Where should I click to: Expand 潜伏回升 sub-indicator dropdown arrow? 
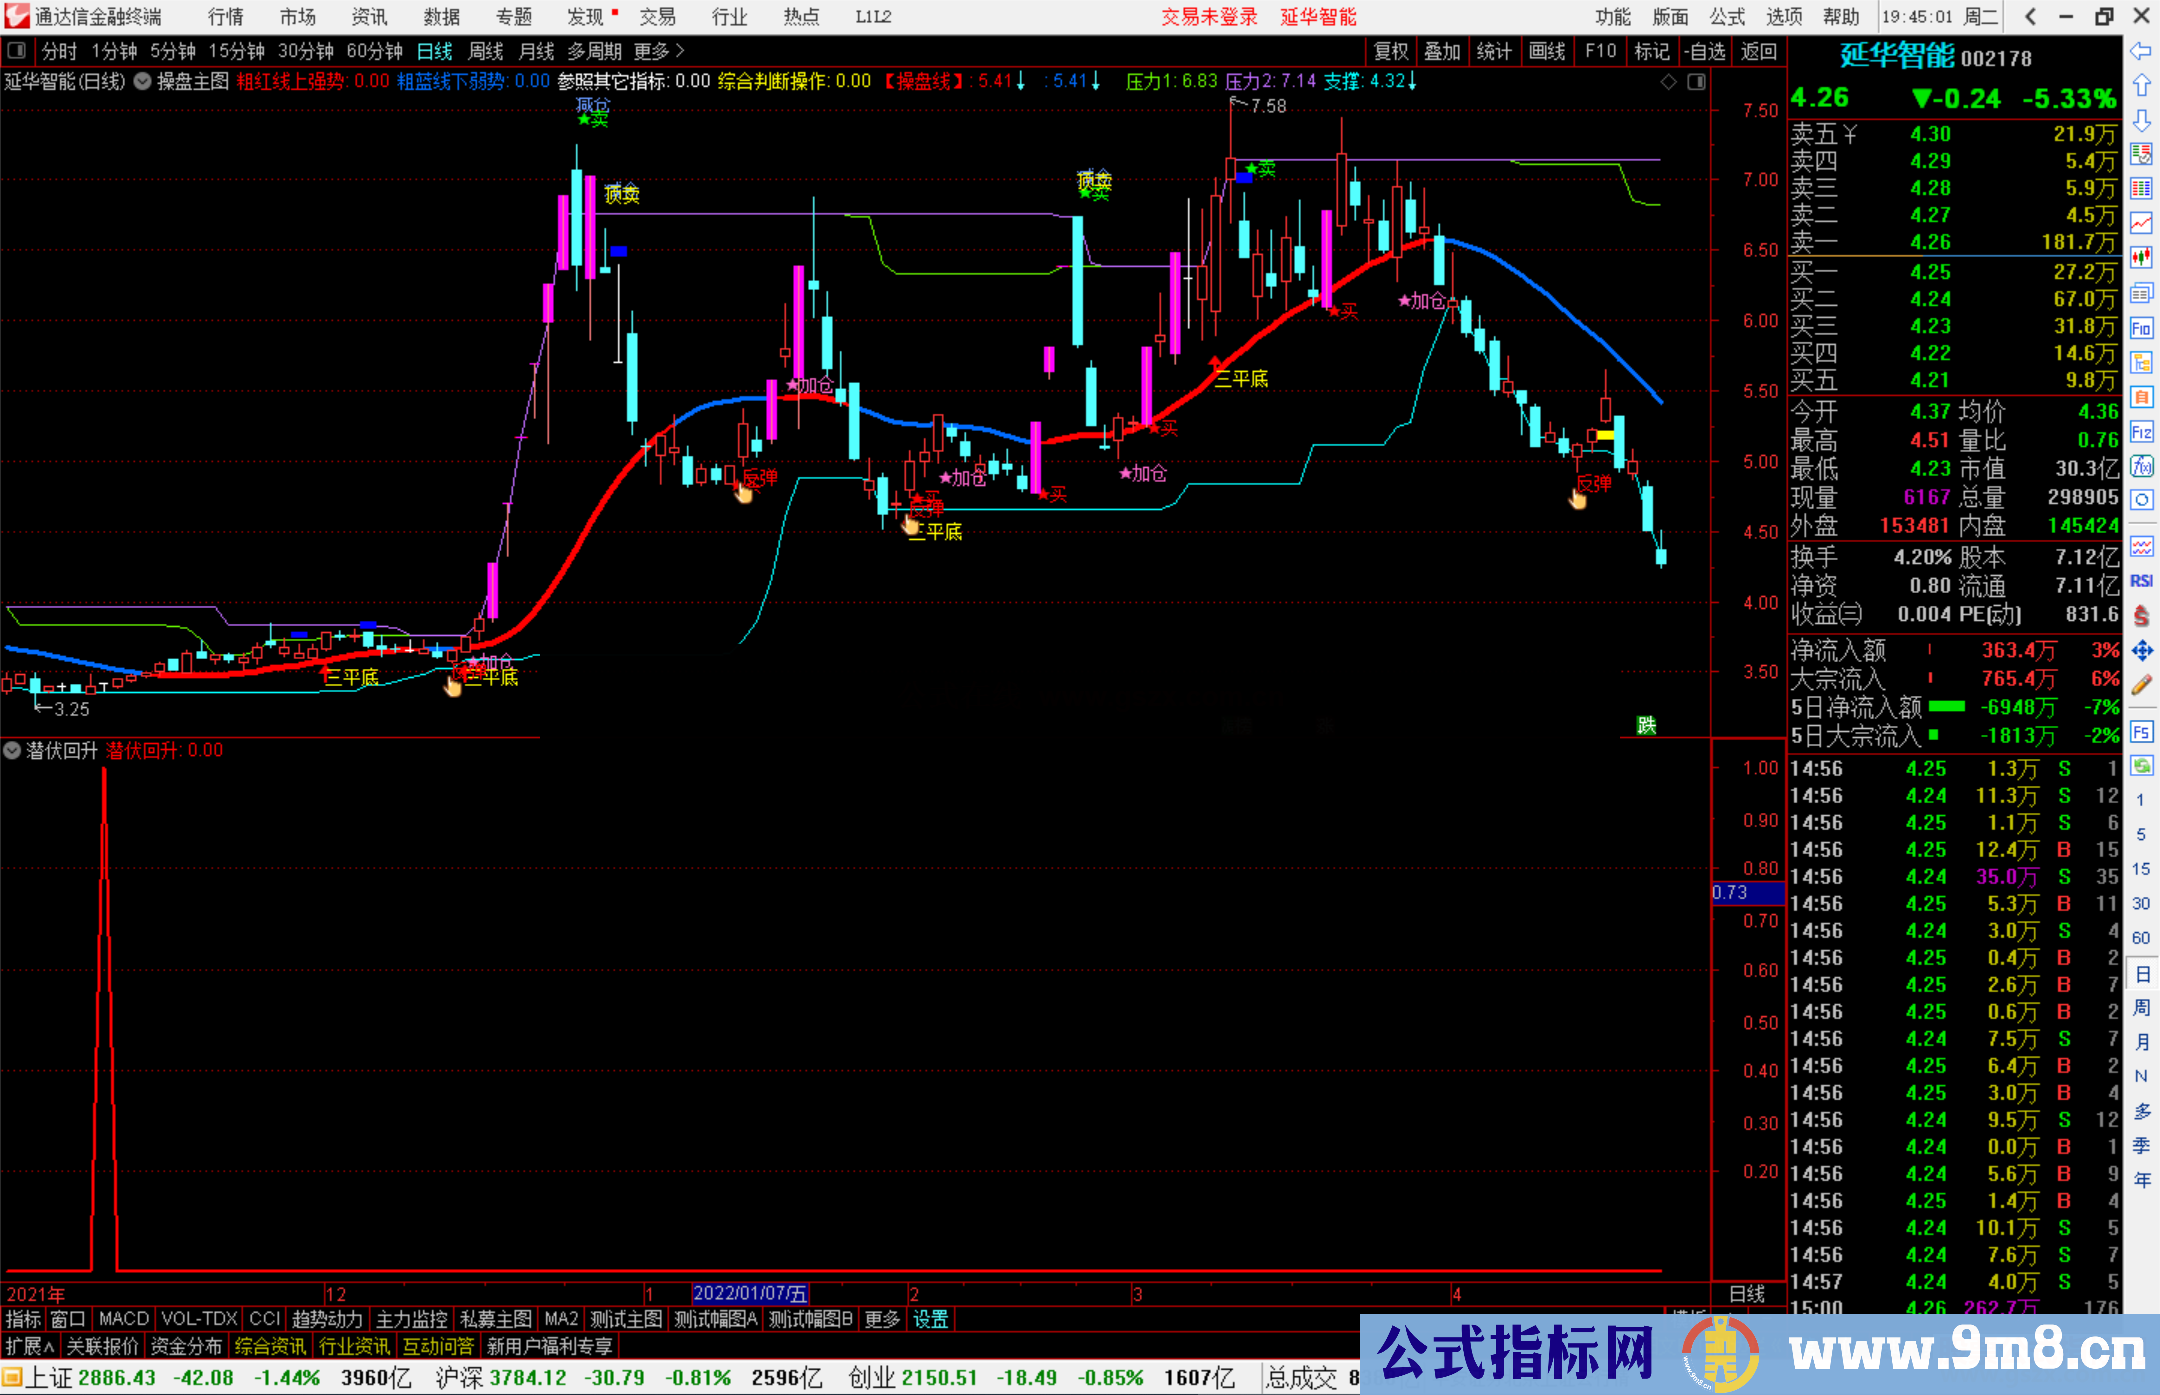point(13,750)
